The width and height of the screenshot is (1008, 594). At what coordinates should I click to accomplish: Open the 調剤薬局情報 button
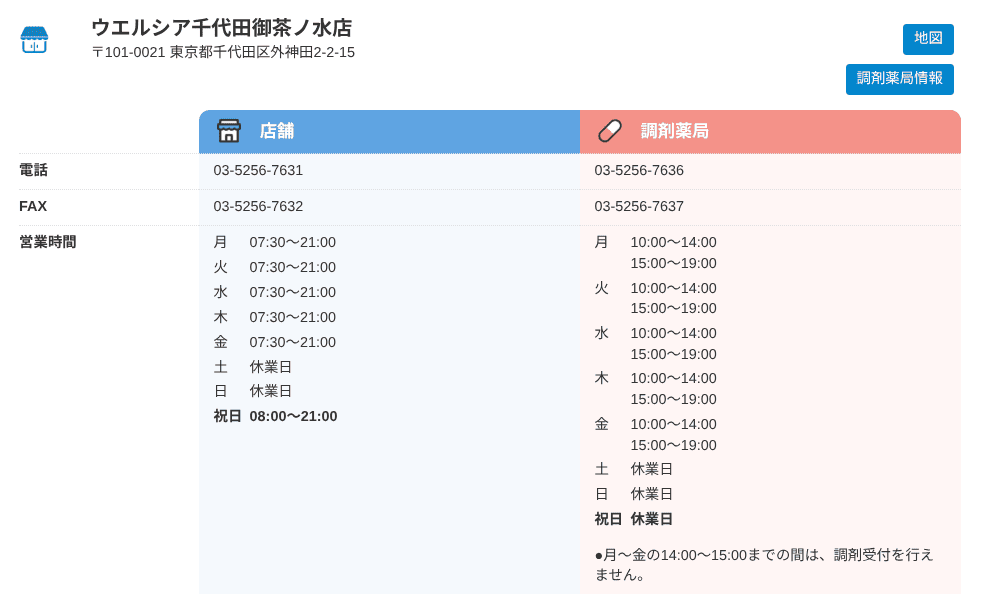tap(899, 79)
